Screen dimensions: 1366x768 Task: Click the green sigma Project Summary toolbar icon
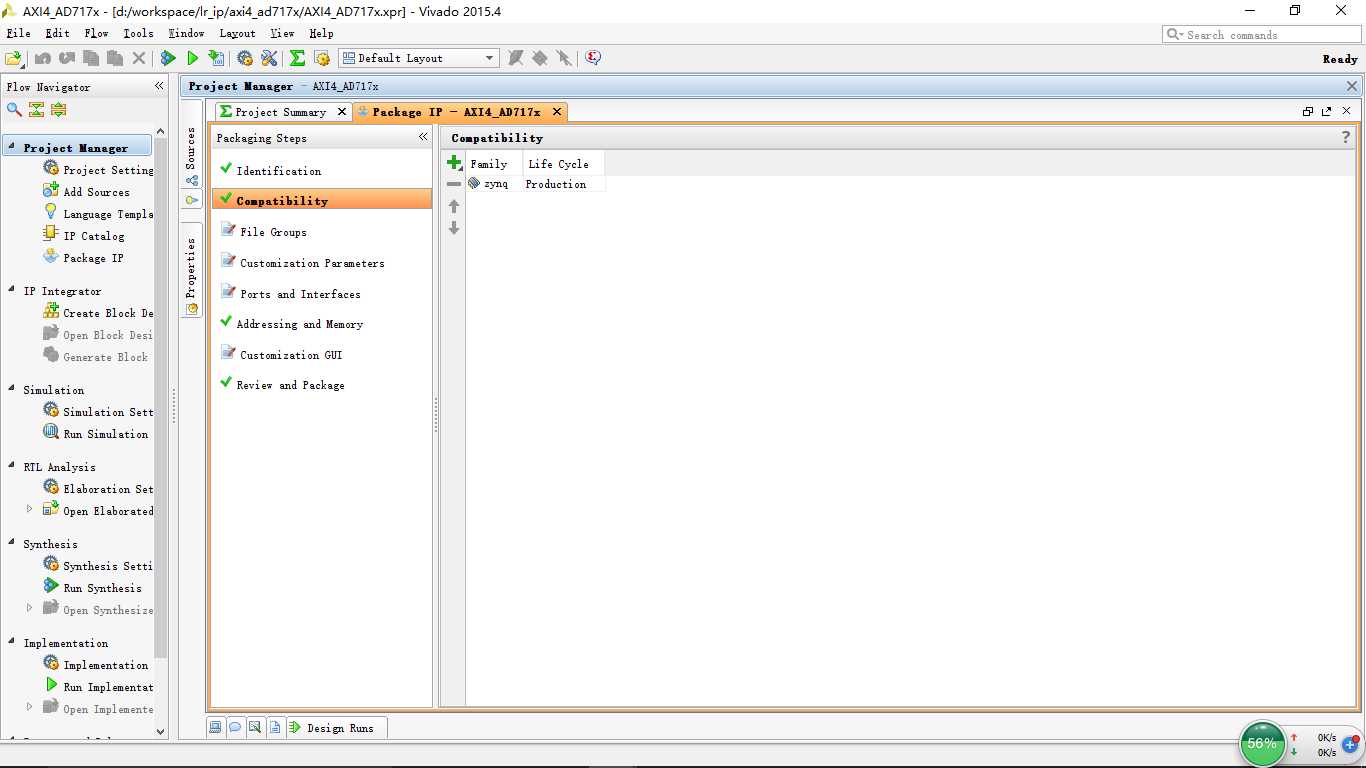coord(297,58)
